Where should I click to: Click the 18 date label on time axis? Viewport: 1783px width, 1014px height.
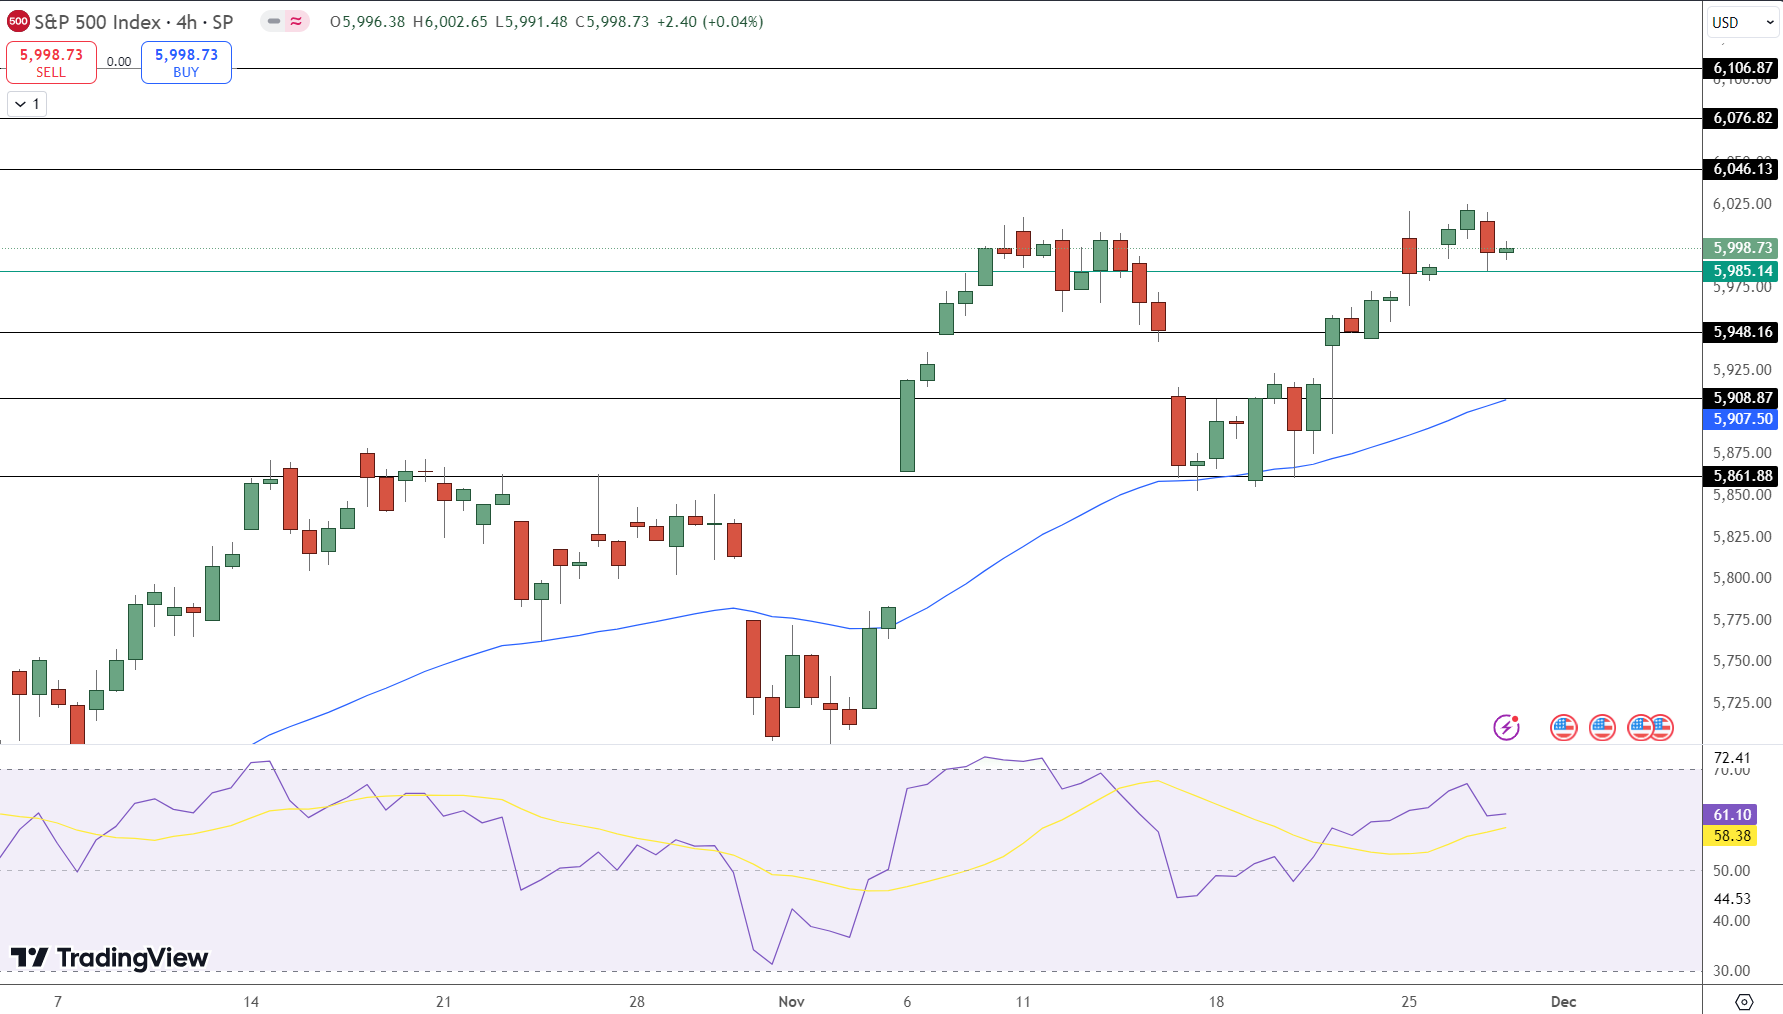(x=1216, y=1001)
